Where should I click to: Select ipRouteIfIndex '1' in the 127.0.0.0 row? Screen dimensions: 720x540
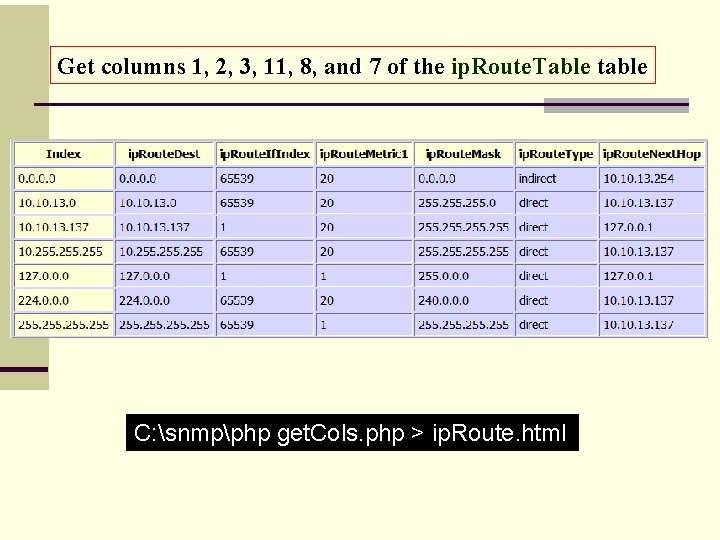[x=264, y=276]
